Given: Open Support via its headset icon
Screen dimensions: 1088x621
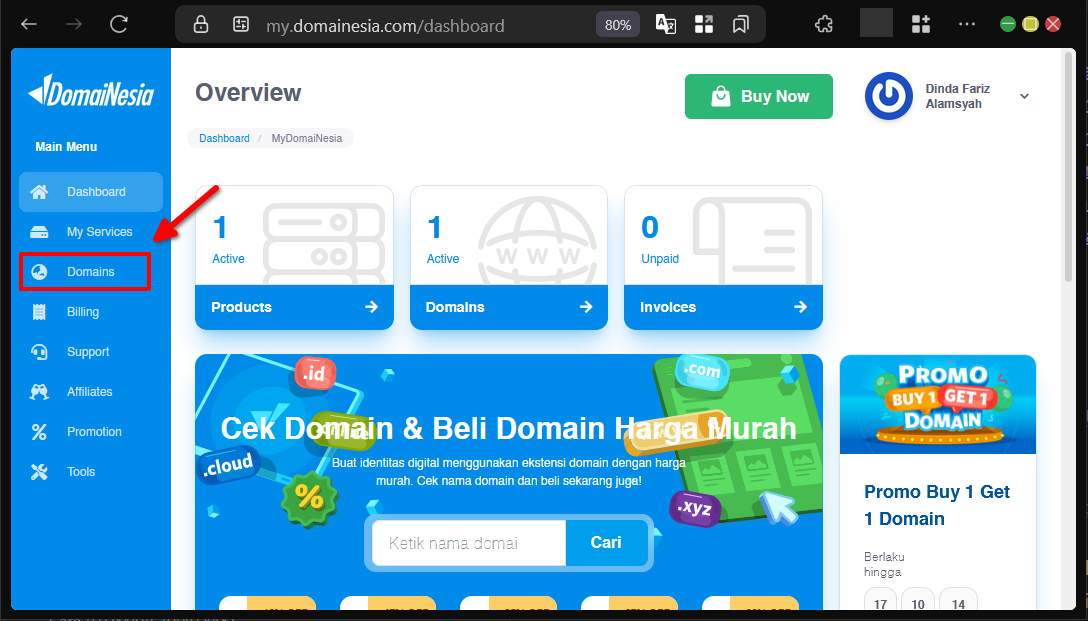Looking at the screenshot, I should [38, 351].
